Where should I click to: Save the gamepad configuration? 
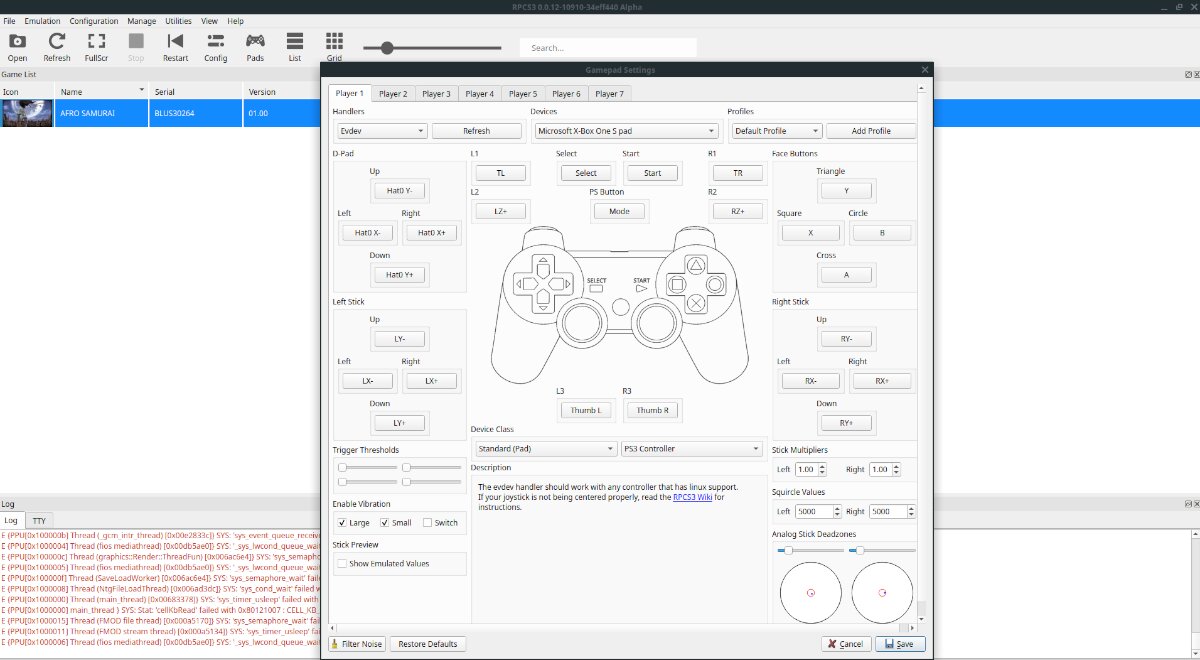tap(898, 643)
